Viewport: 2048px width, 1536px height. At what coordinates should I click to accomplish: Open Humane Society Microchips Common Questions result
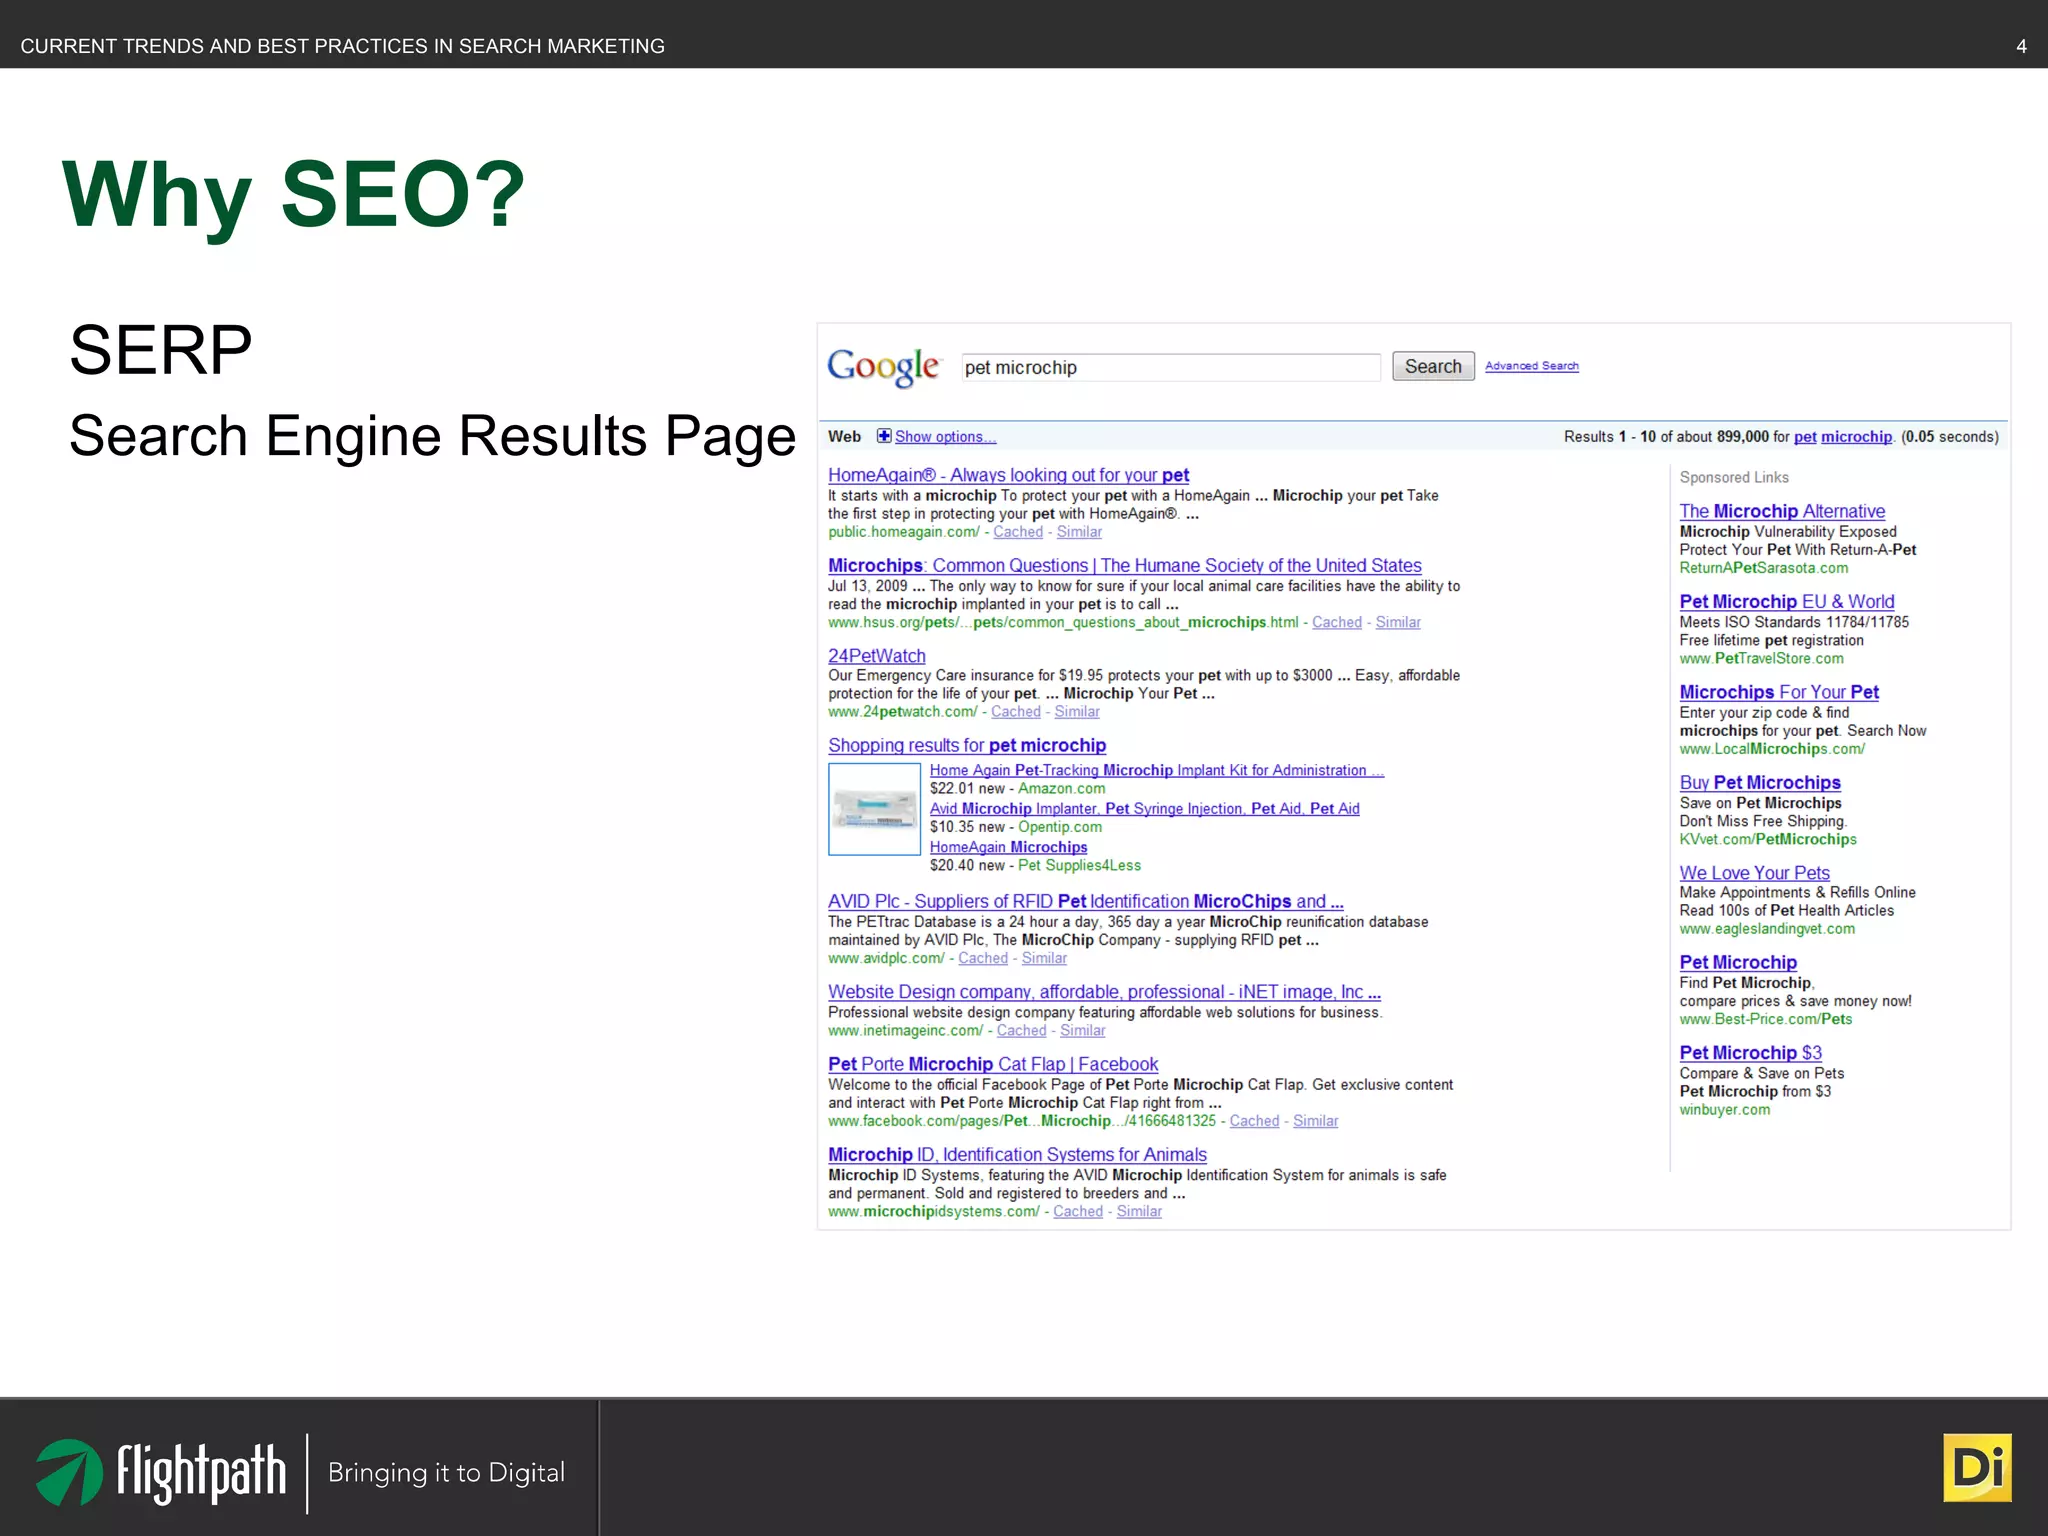(1124, 565)
